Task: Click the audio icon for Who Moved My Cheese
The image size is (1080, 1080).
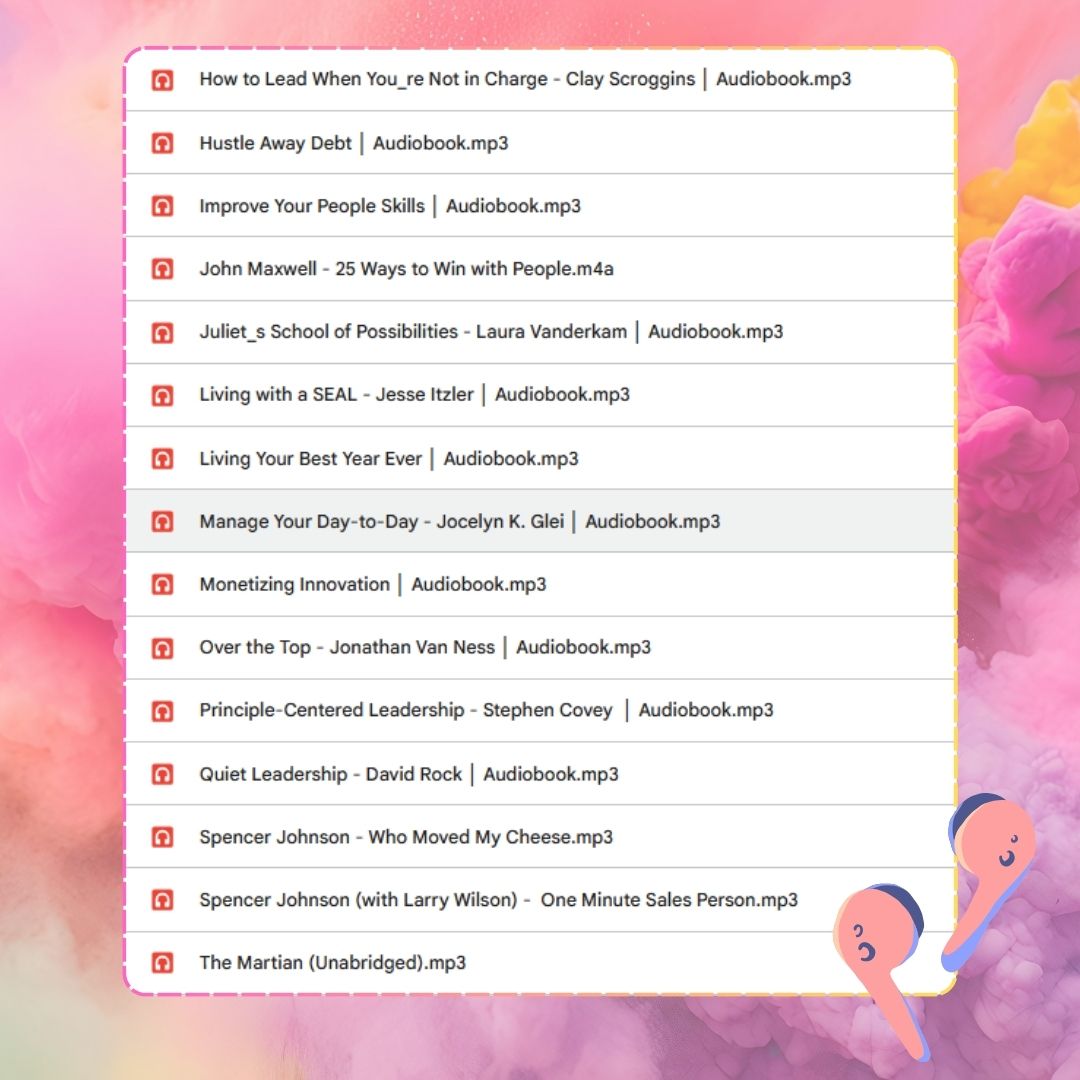Action: pos(162,838)
